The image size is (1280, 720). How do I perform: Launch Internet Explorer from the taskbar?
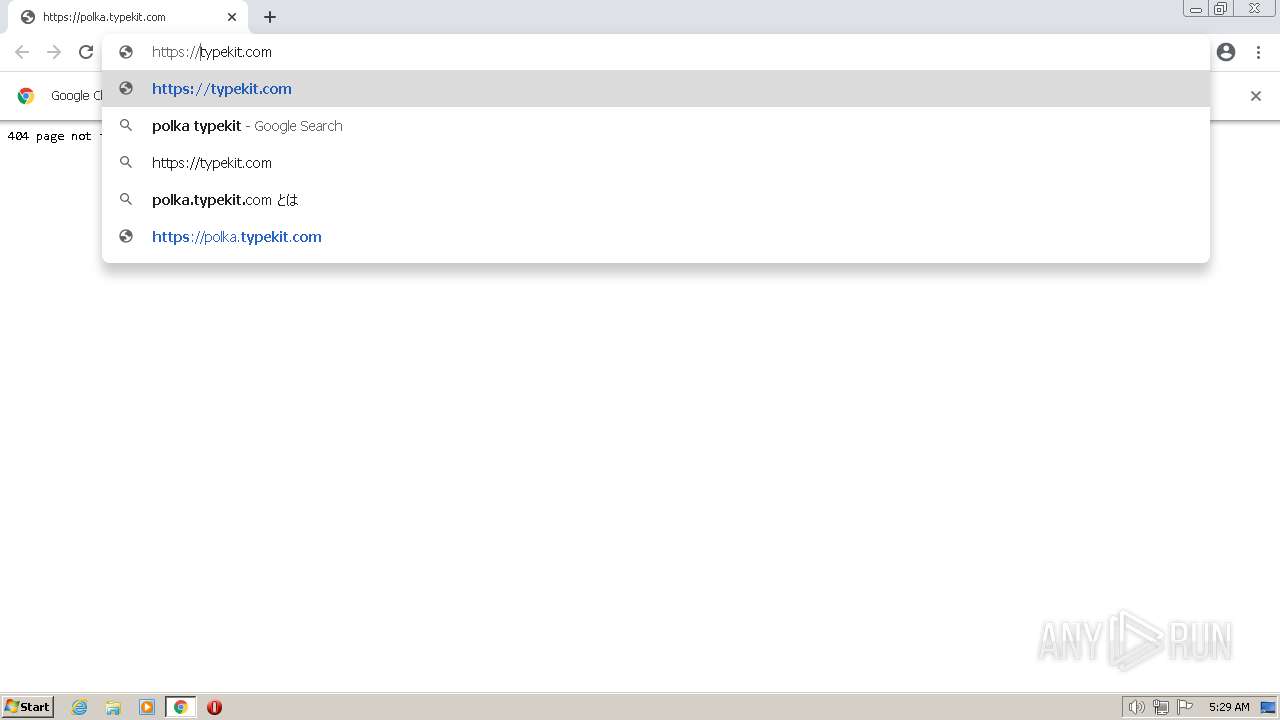pos(80,707)
